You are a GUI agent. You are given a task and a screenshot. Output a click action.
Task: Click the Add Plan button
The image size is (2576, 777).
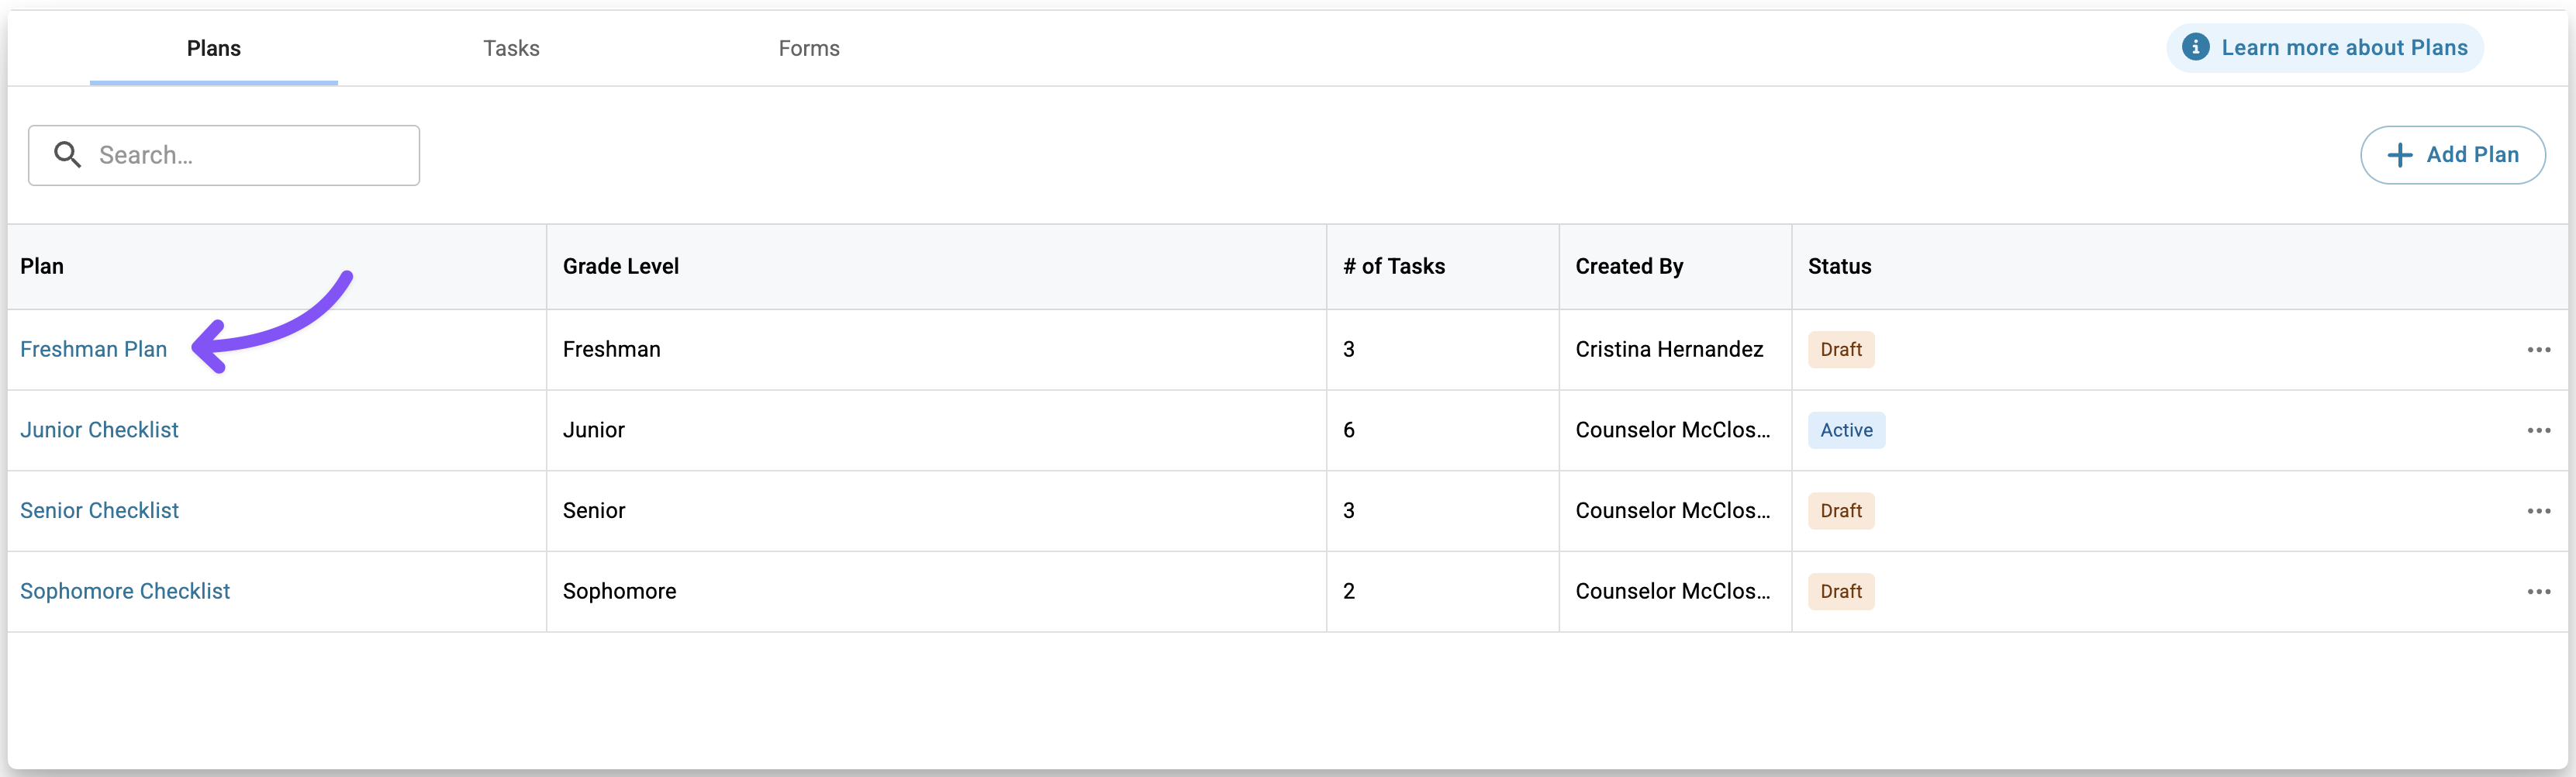point(2452,155)
